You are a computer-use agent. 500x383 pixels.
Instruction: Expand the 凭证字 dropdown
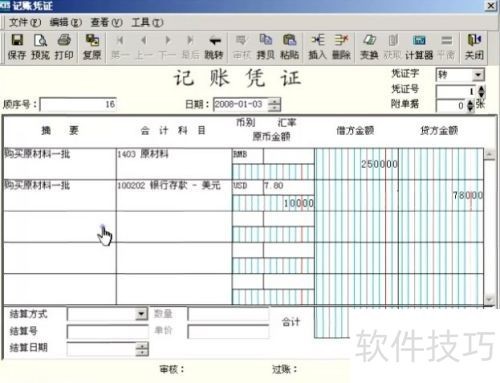pos(478,75)
